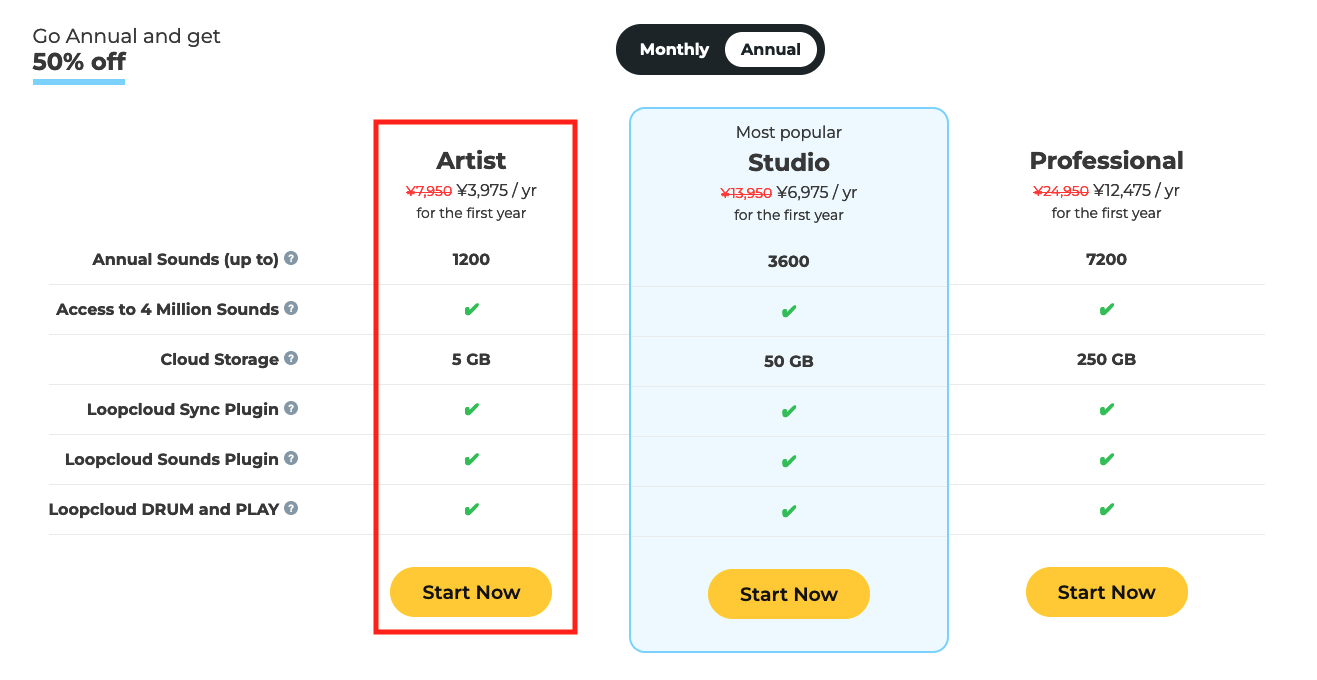Click Start Now for the Studio plan

click(788, 594)
